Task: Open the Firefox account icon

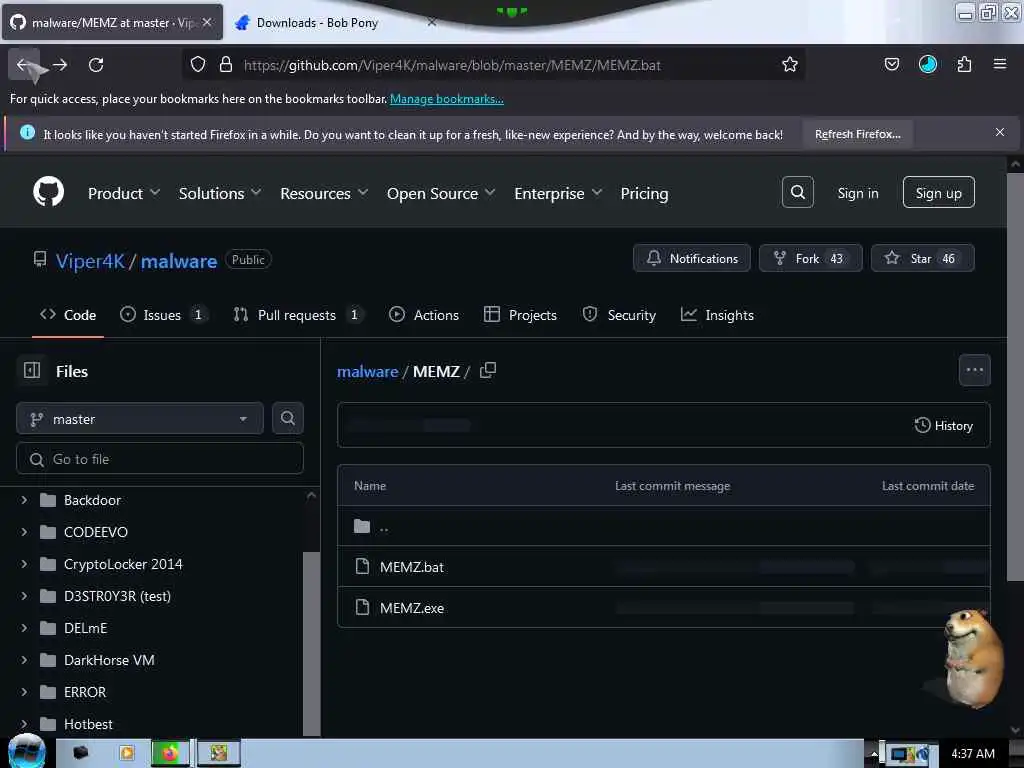Action: 927,65
